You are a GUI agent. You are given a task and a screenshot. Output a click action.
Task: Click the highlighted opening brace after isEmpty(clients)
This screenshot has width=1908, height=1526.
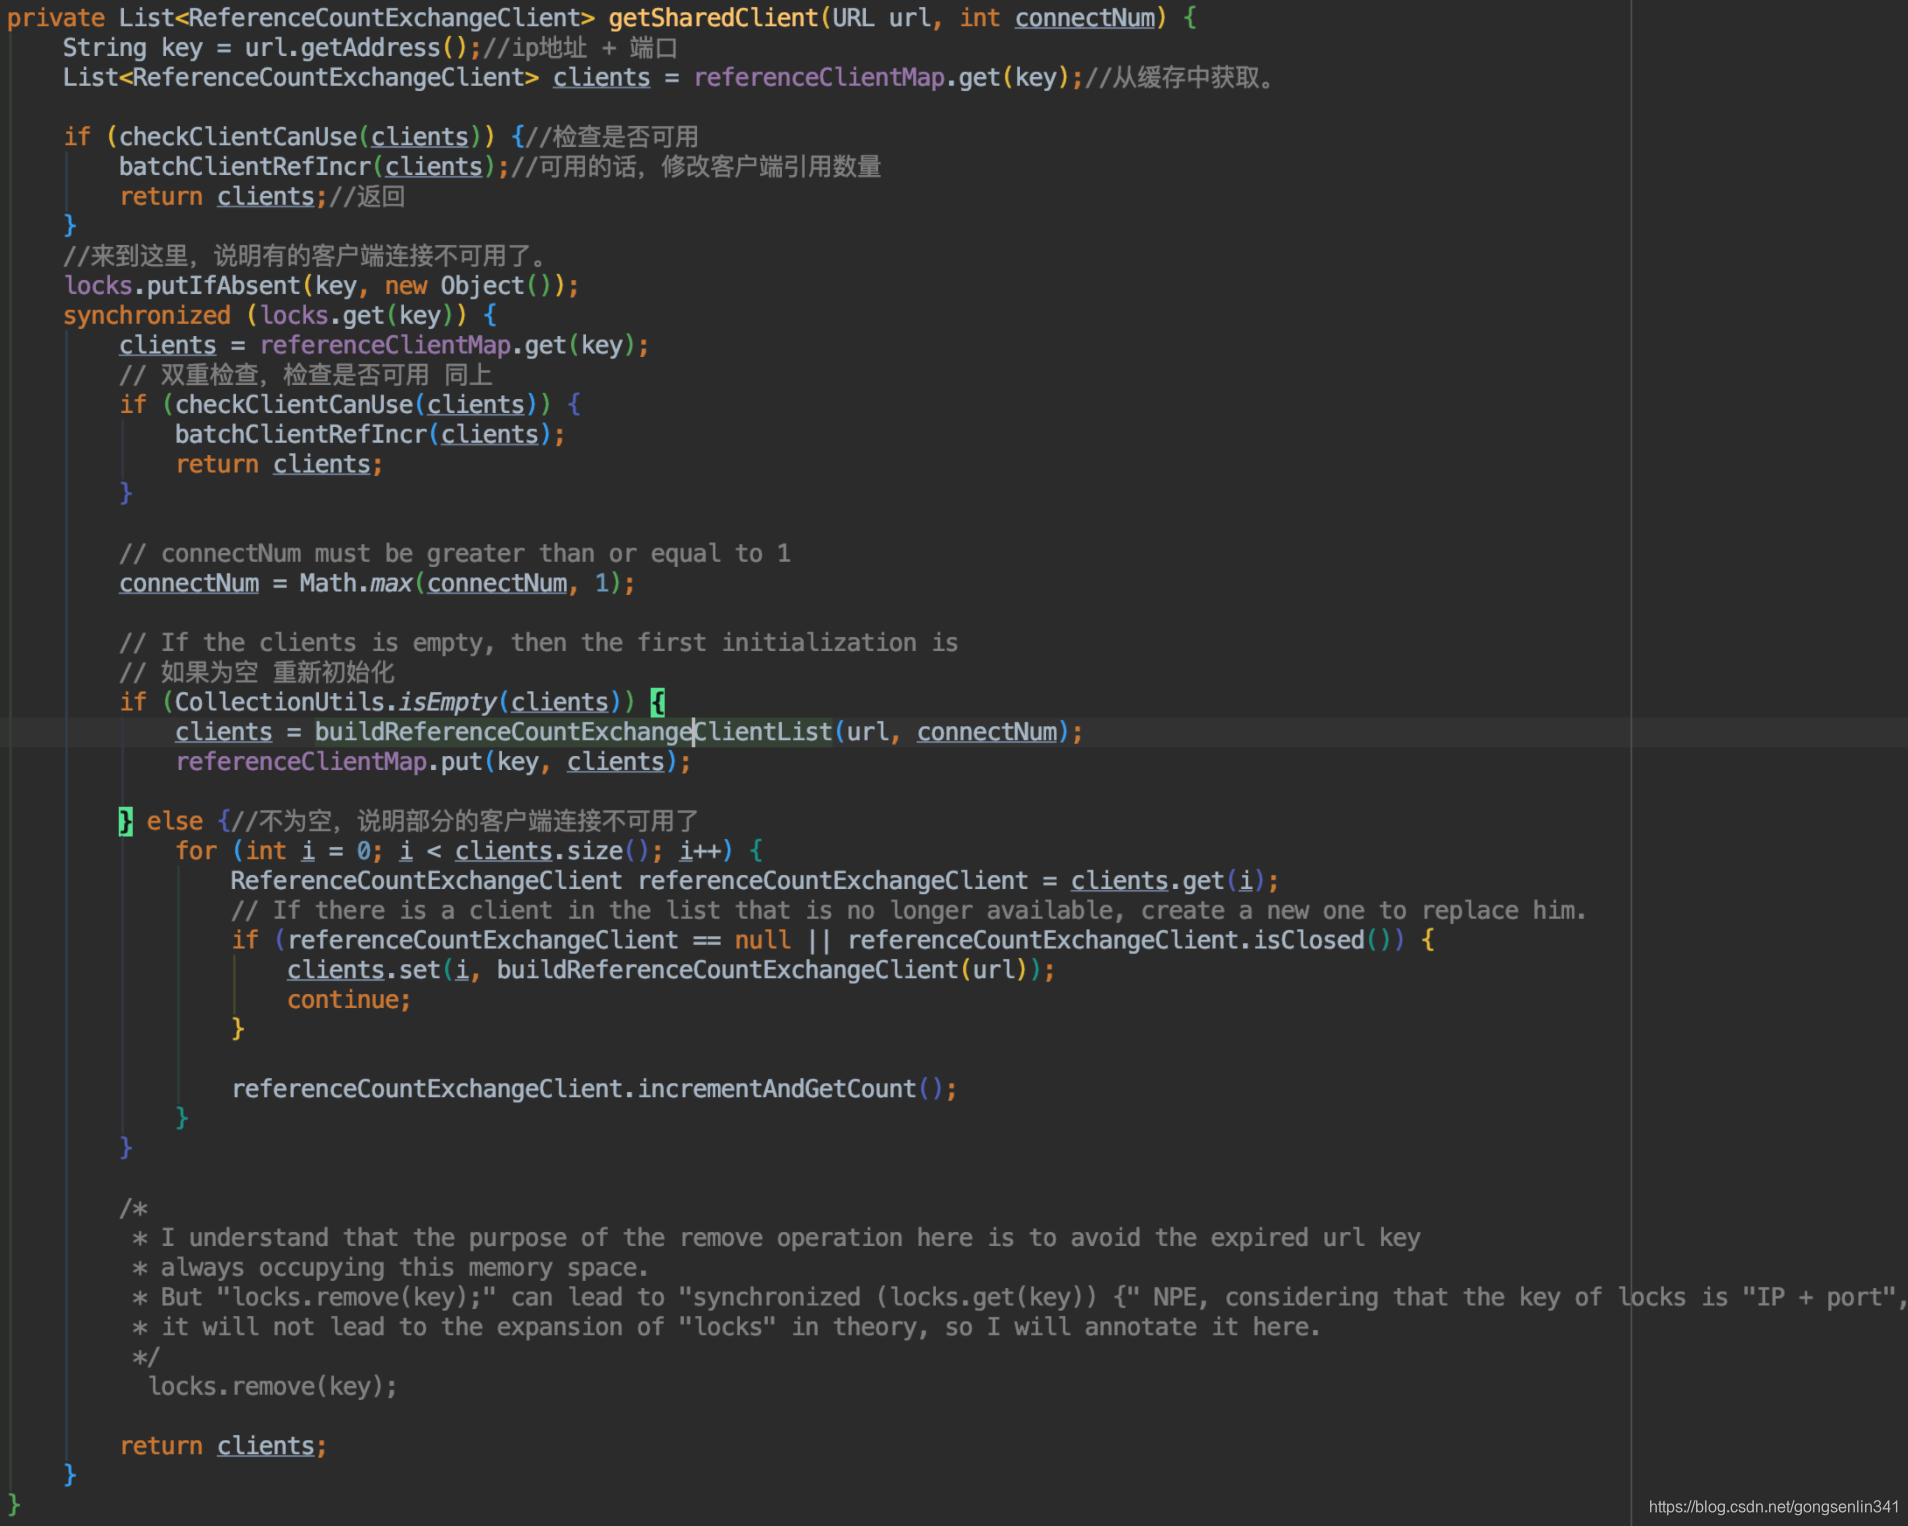658,702
